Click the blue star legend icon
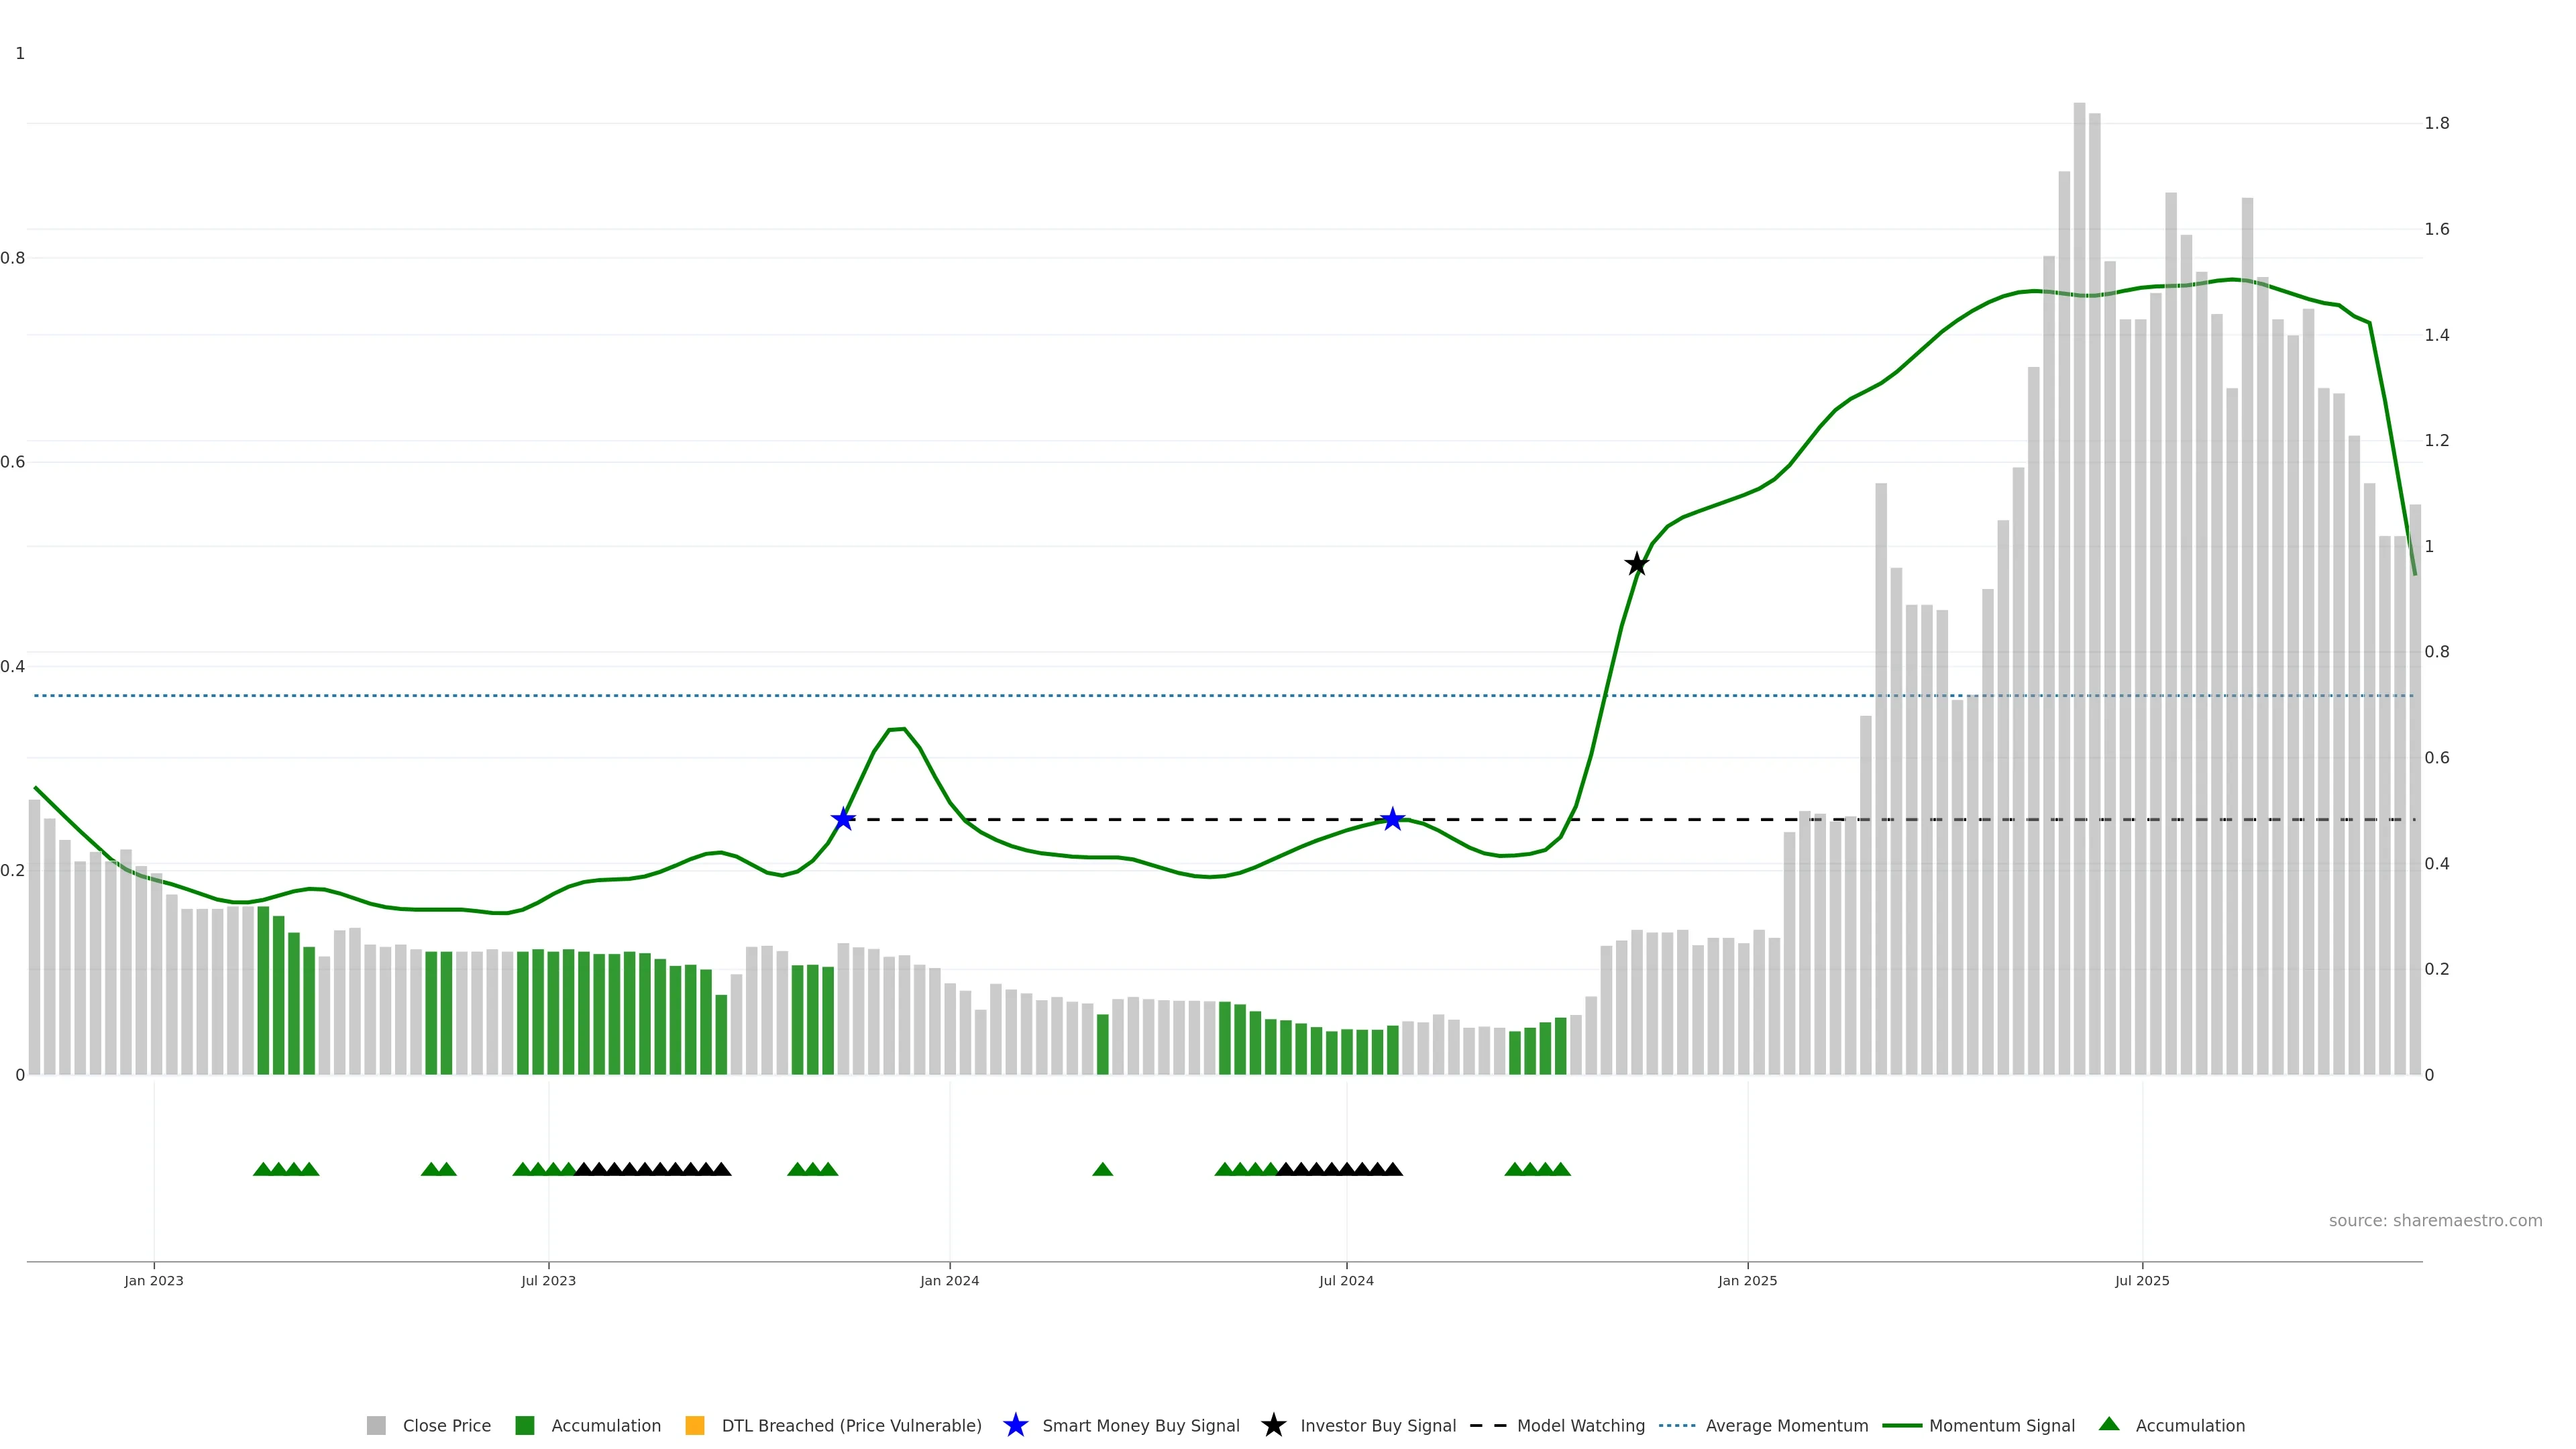 coord(1015,1425)
